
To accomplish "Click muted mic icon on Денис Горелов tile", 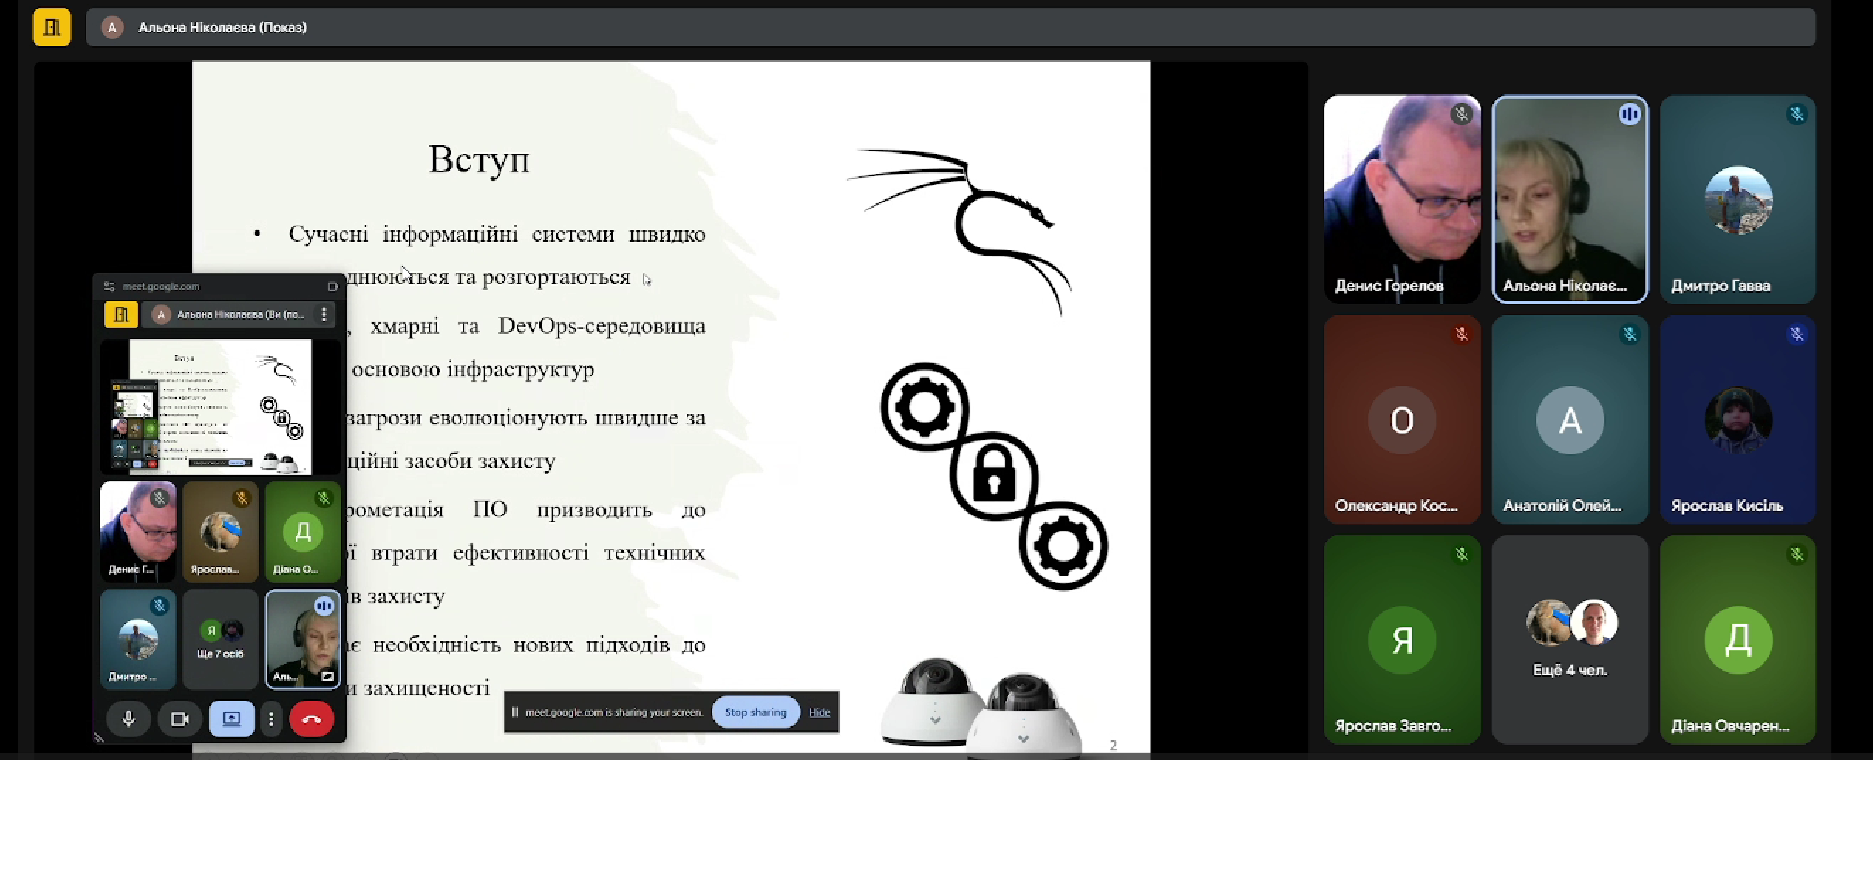I will click(1461, 114).
